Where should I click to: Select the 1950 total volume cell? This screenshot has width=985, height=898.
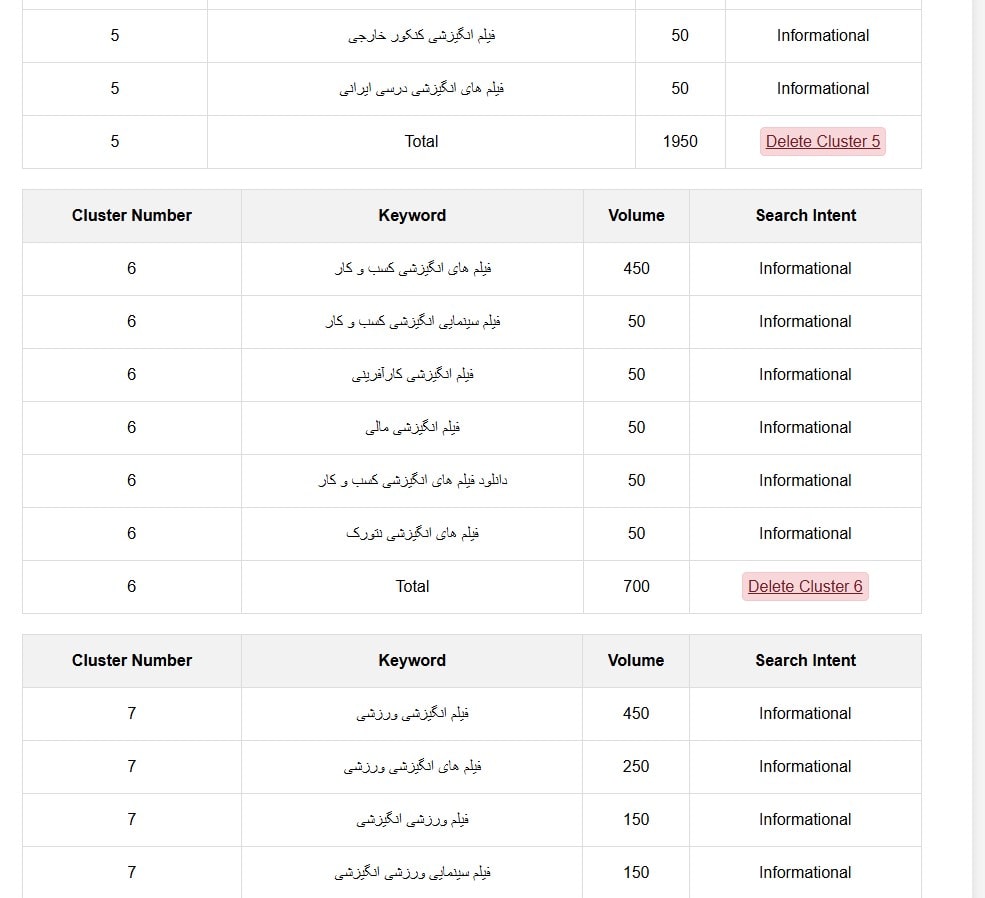pos(680,141)
